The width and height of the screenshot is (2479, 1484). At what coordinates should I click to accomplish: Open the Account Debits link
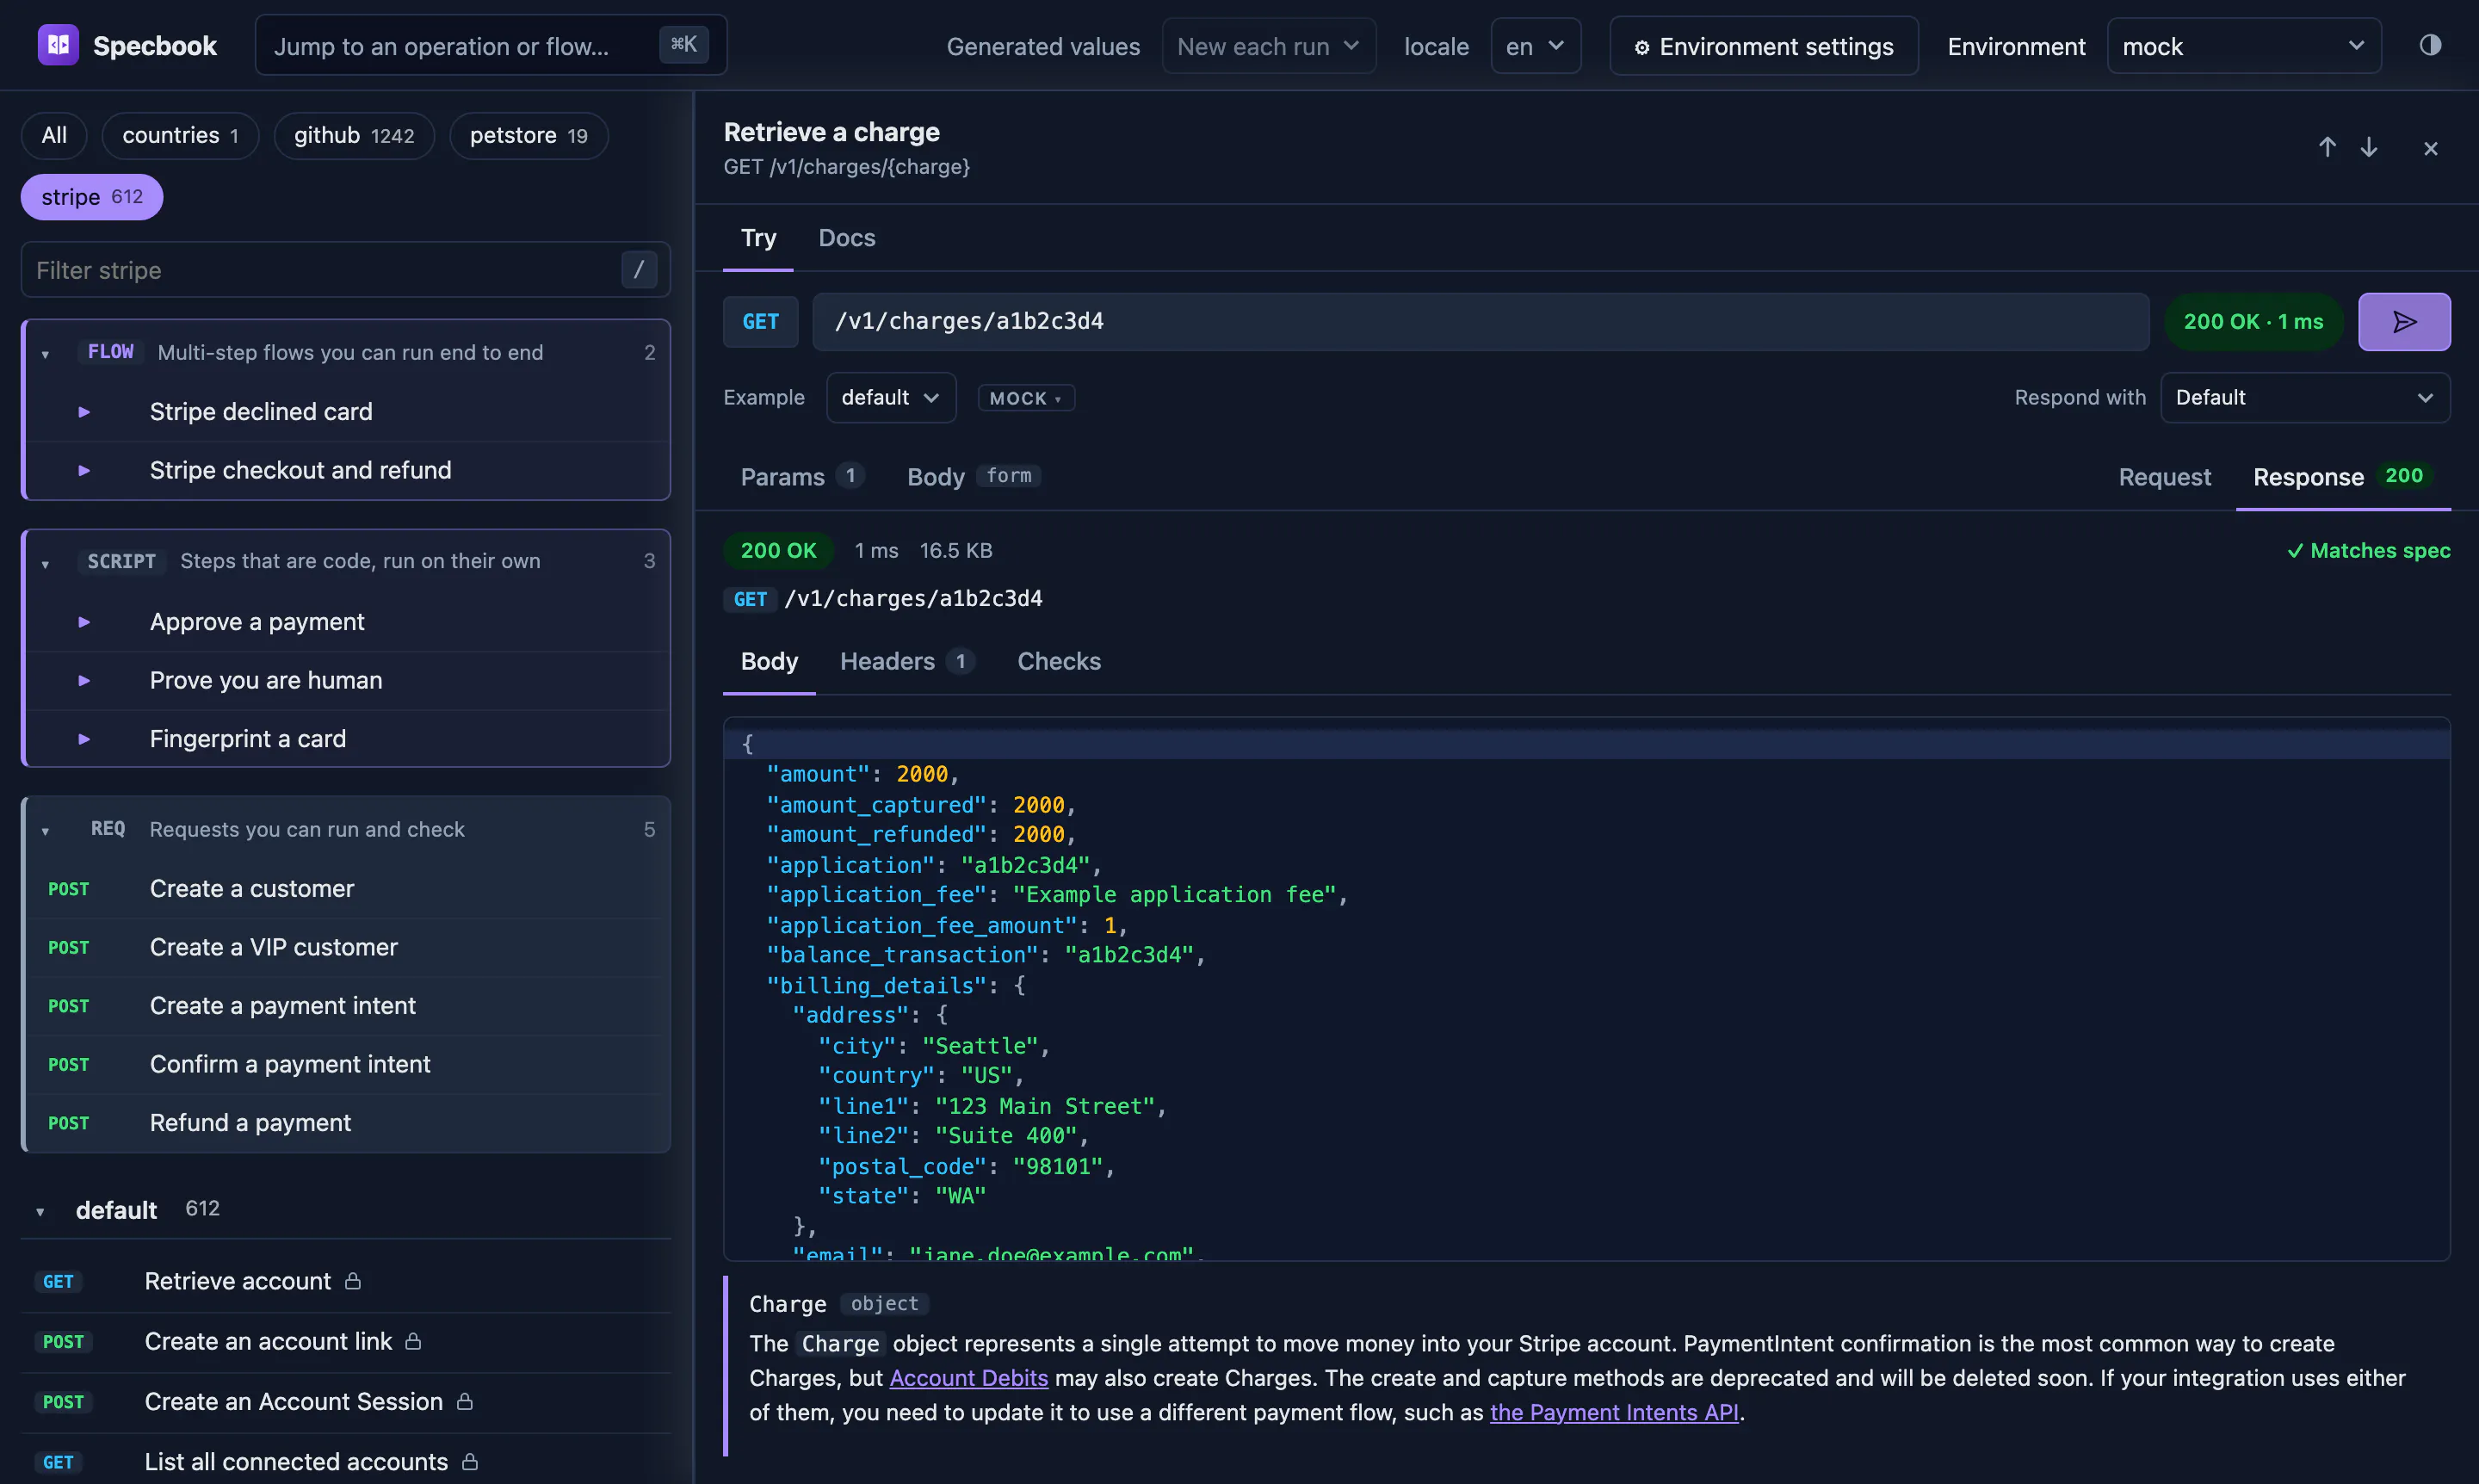pos(968,1377)
